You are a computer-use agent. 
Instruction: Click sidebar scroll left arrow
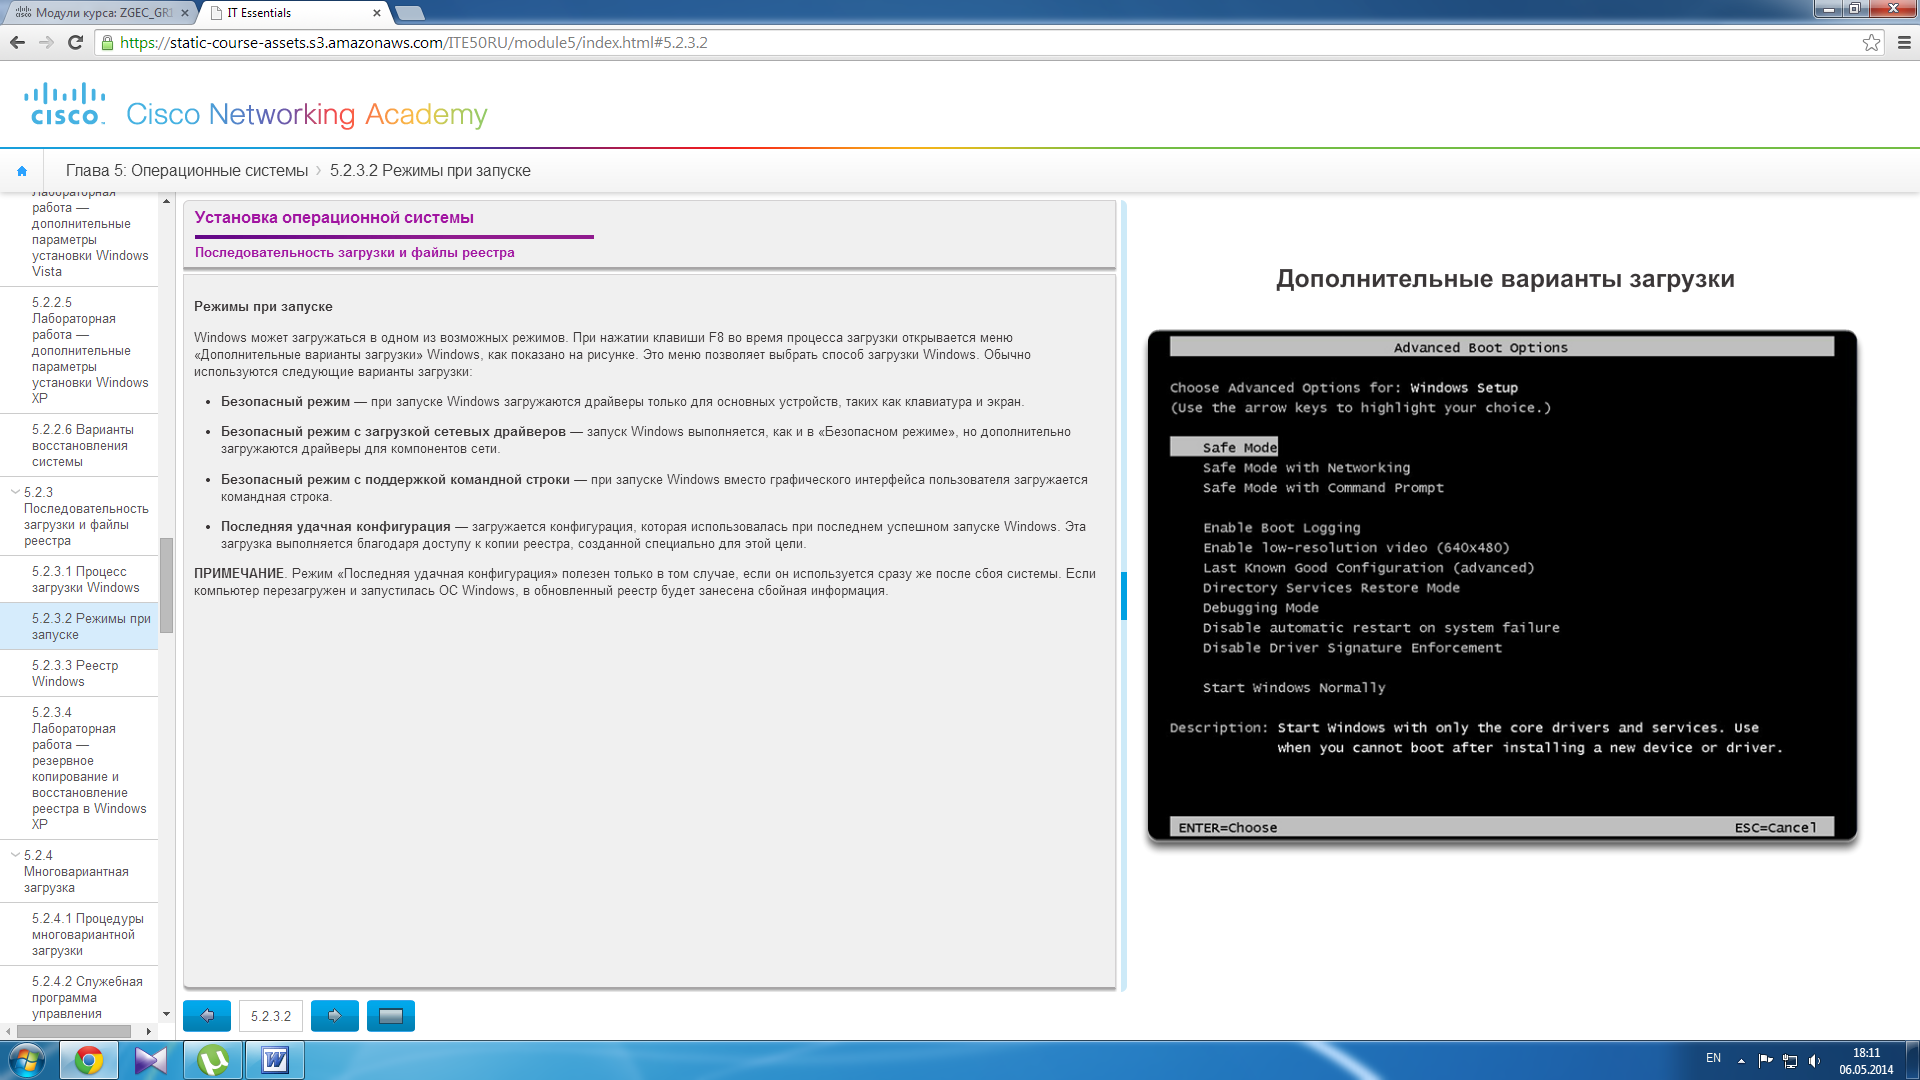(9, 1031)
